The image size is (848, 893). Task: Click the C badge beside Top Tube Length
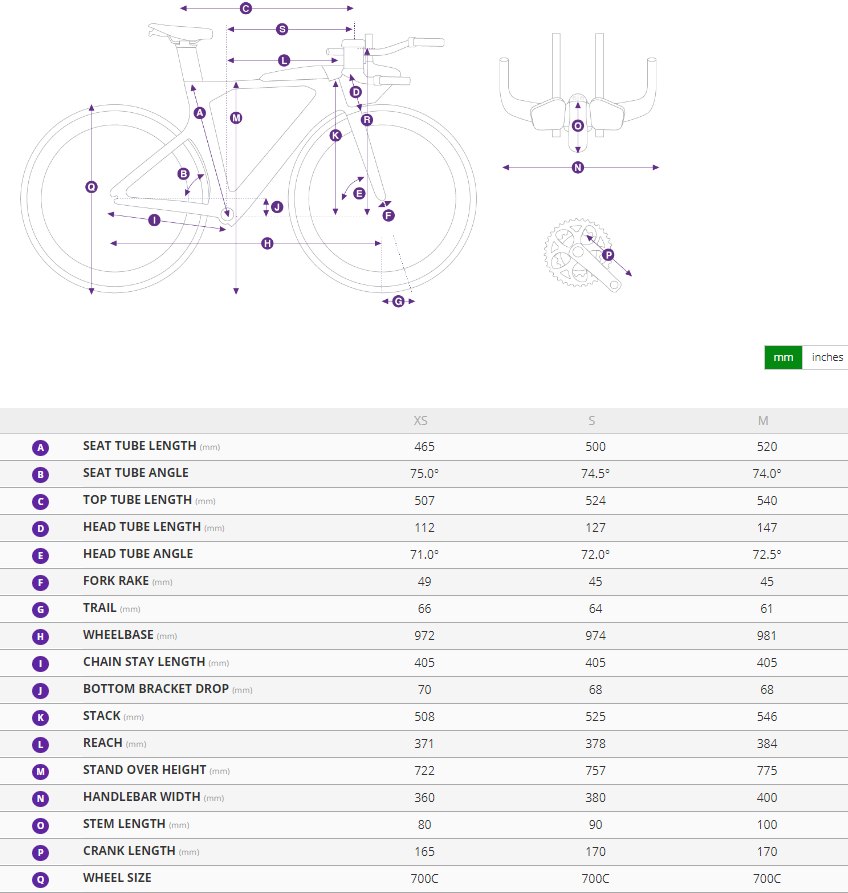(x=40, y=501)
